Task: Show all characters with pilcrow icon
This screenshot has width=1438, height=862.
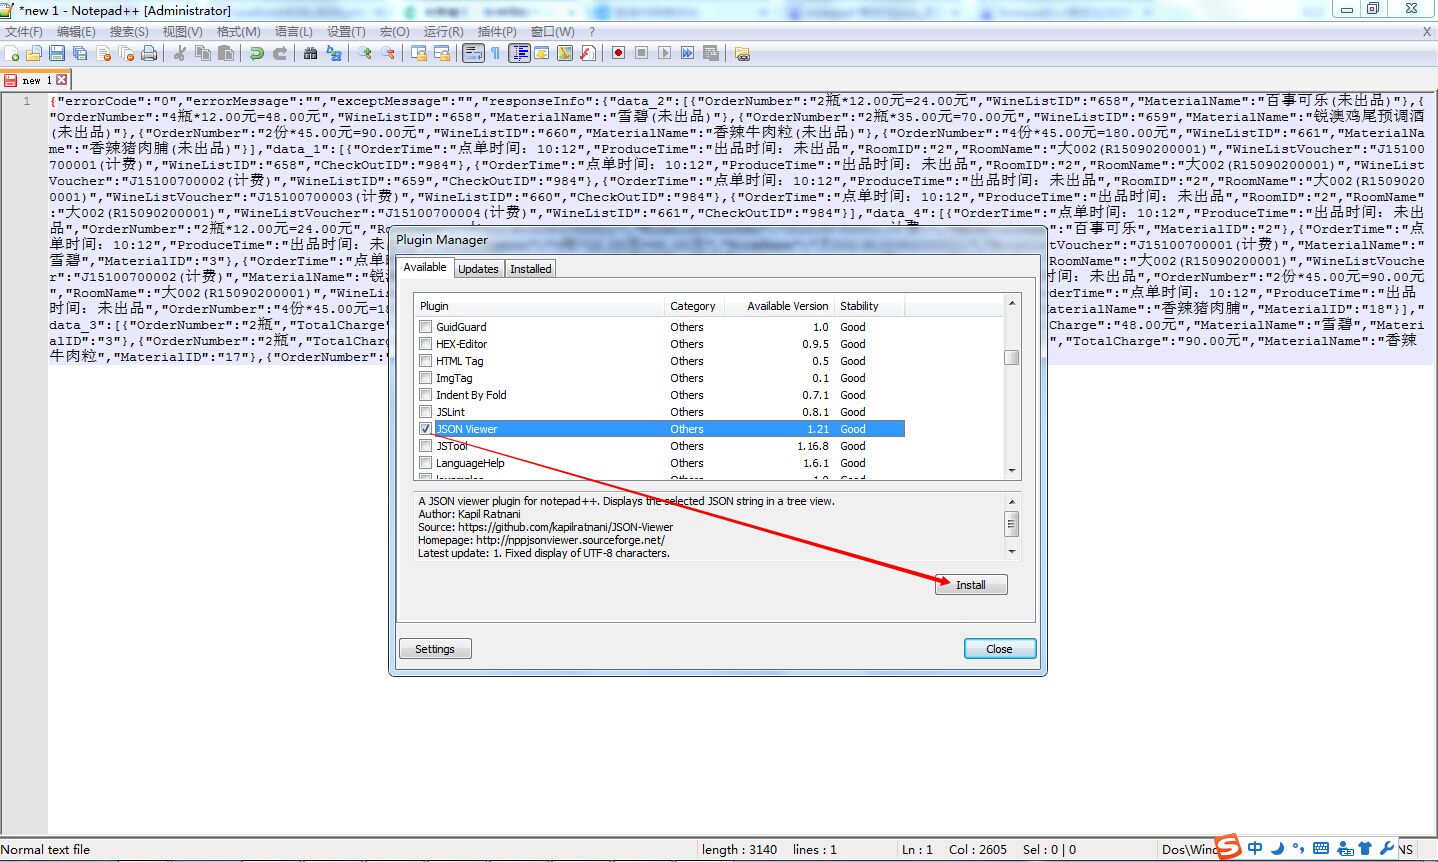Action: coord(495,53)
